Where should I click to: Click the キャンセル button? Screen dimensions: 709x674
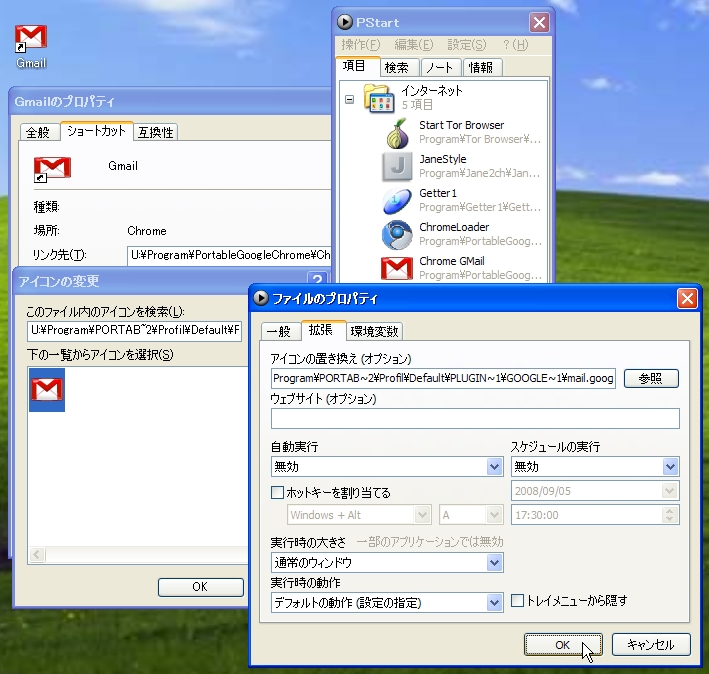click(651, 645)
